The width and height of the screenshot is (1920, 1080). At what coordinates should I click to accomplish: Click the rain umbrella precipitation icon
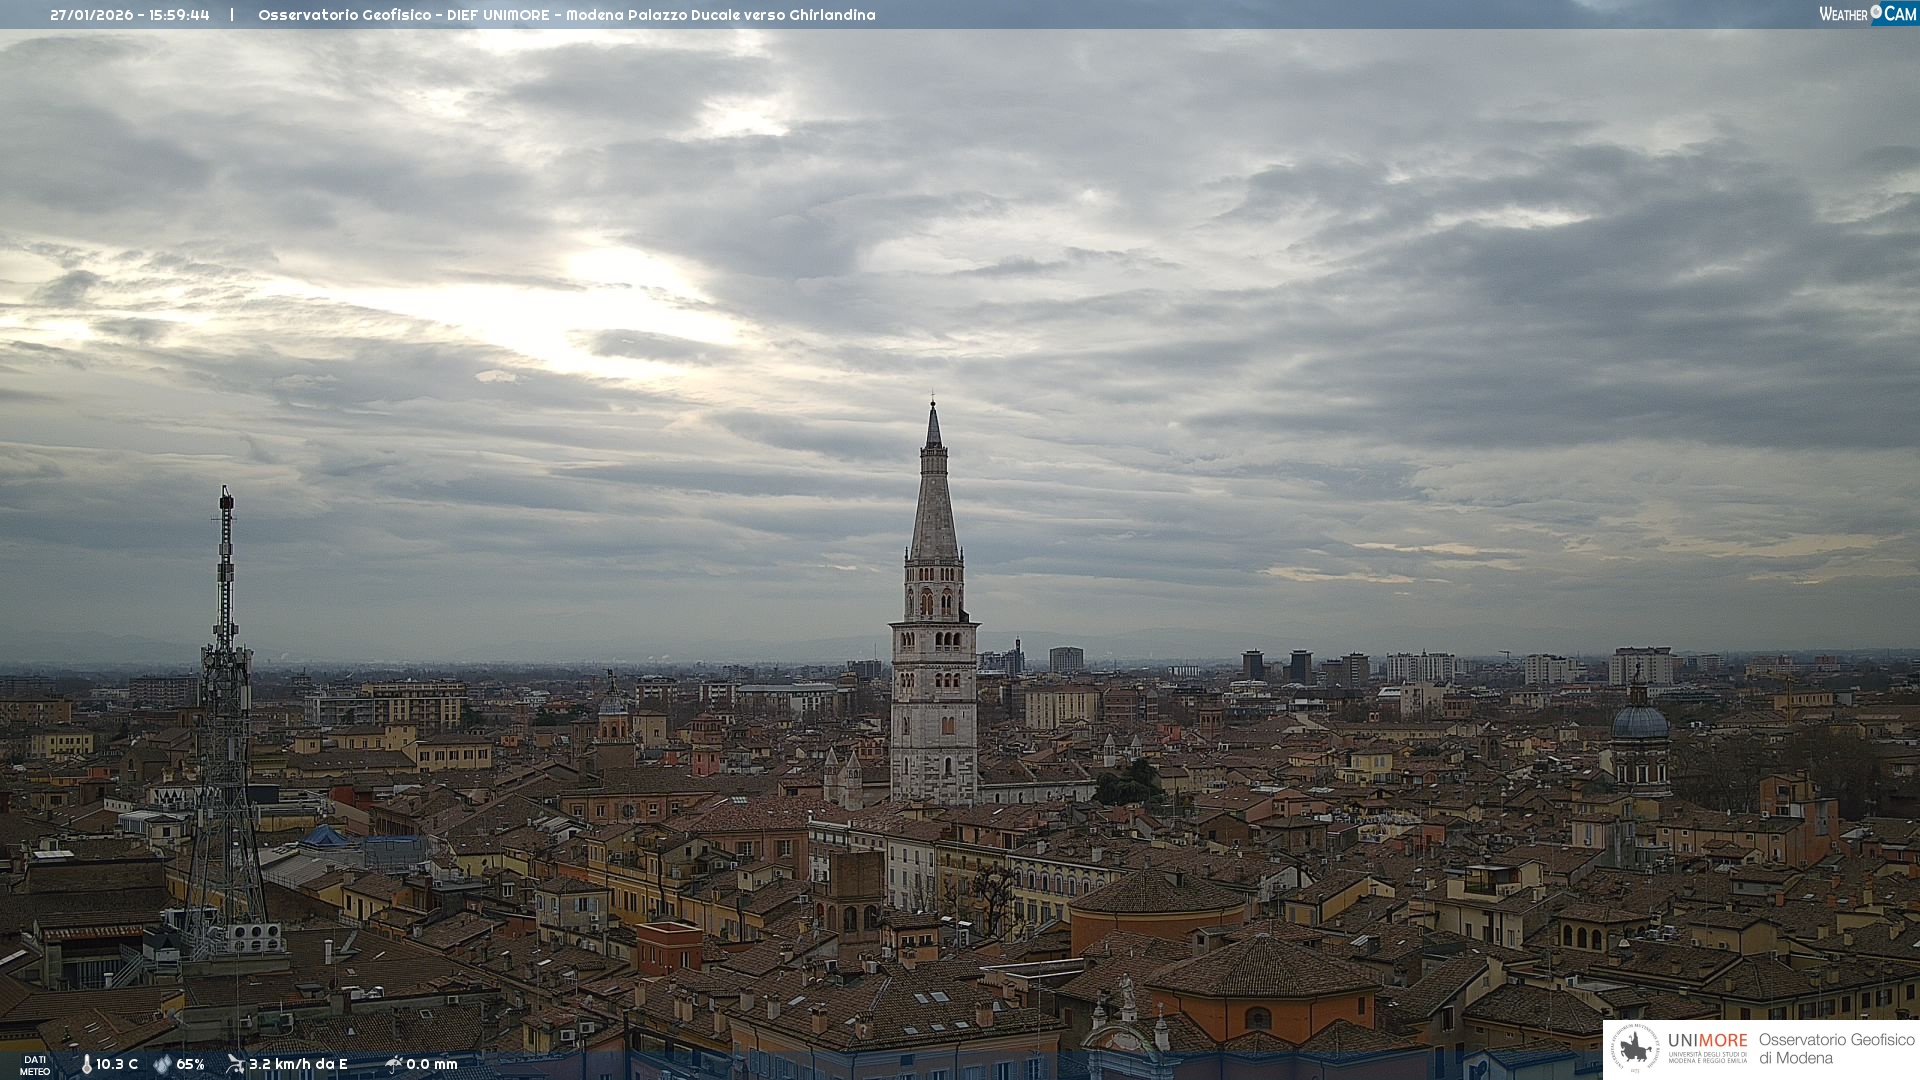pos(394,1064)
